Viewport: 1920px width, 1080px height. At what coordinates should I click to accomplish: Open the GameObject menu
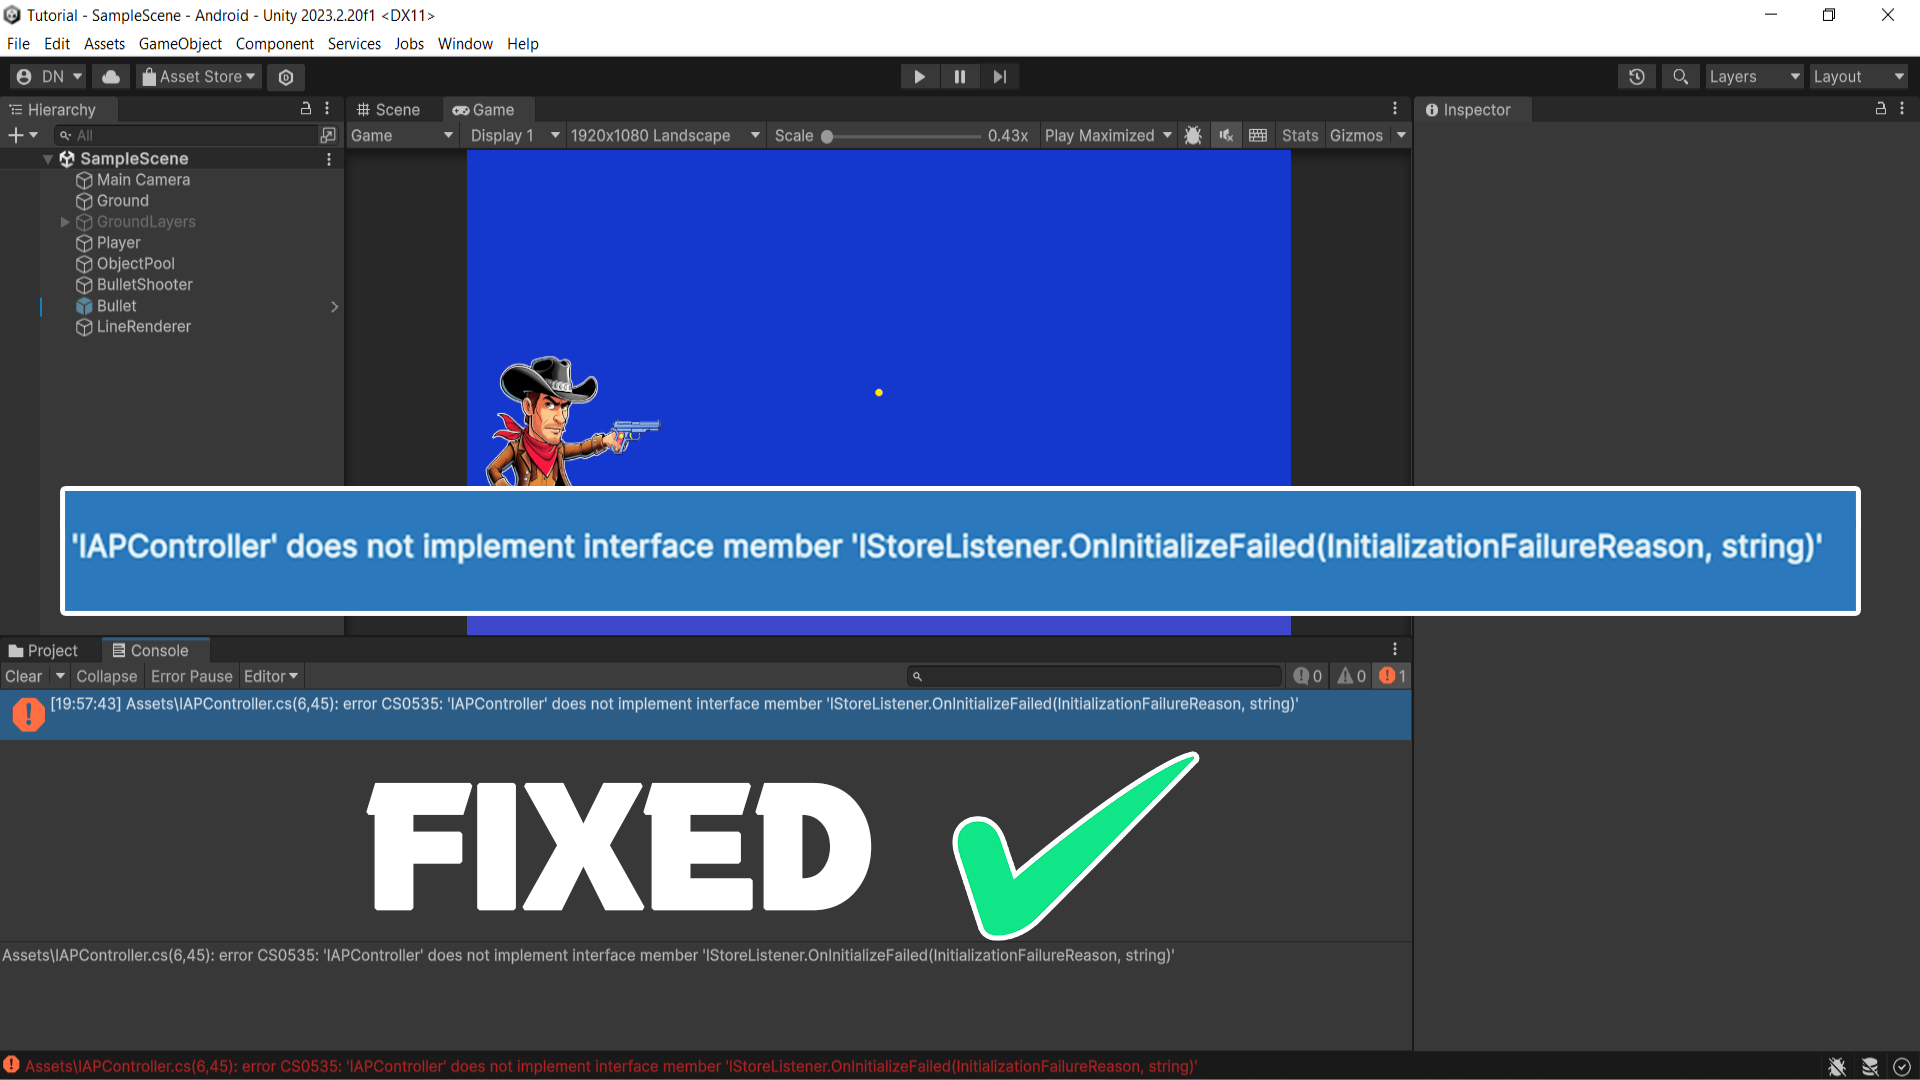tap(180, 44)
